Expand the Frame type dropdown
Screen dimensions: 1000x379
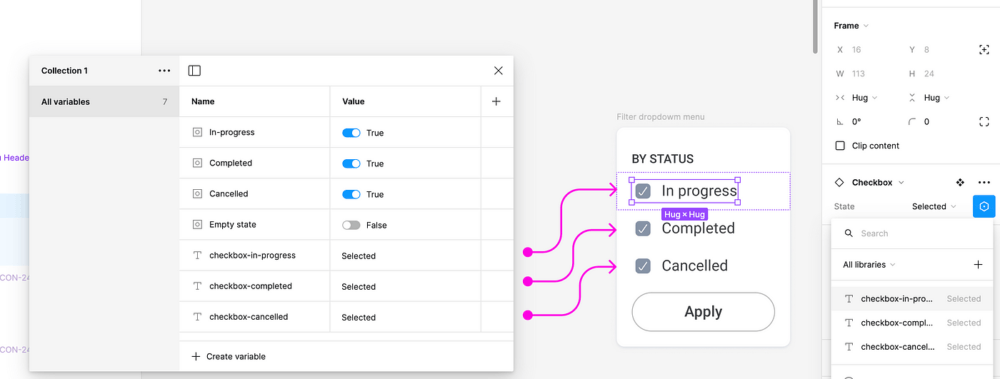[851, 26]
